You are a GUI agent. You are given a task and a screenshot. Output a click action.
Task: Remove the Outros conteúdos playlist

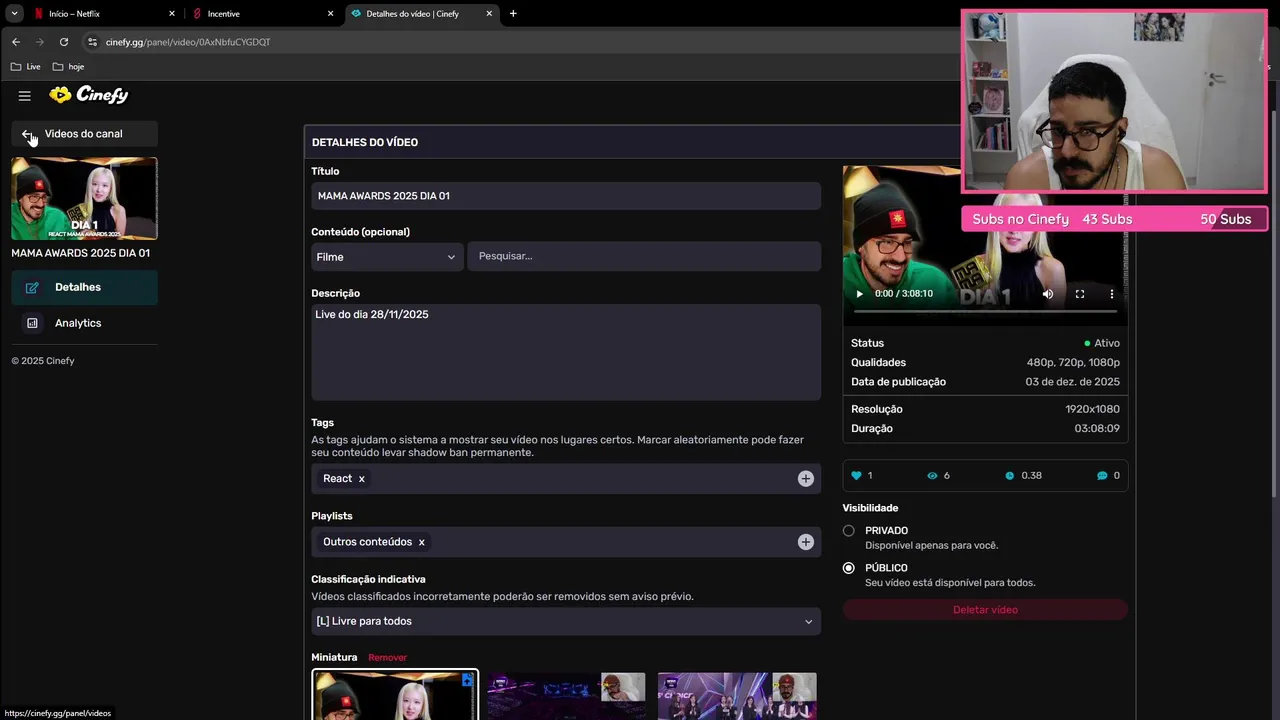[x=422, y=542]
